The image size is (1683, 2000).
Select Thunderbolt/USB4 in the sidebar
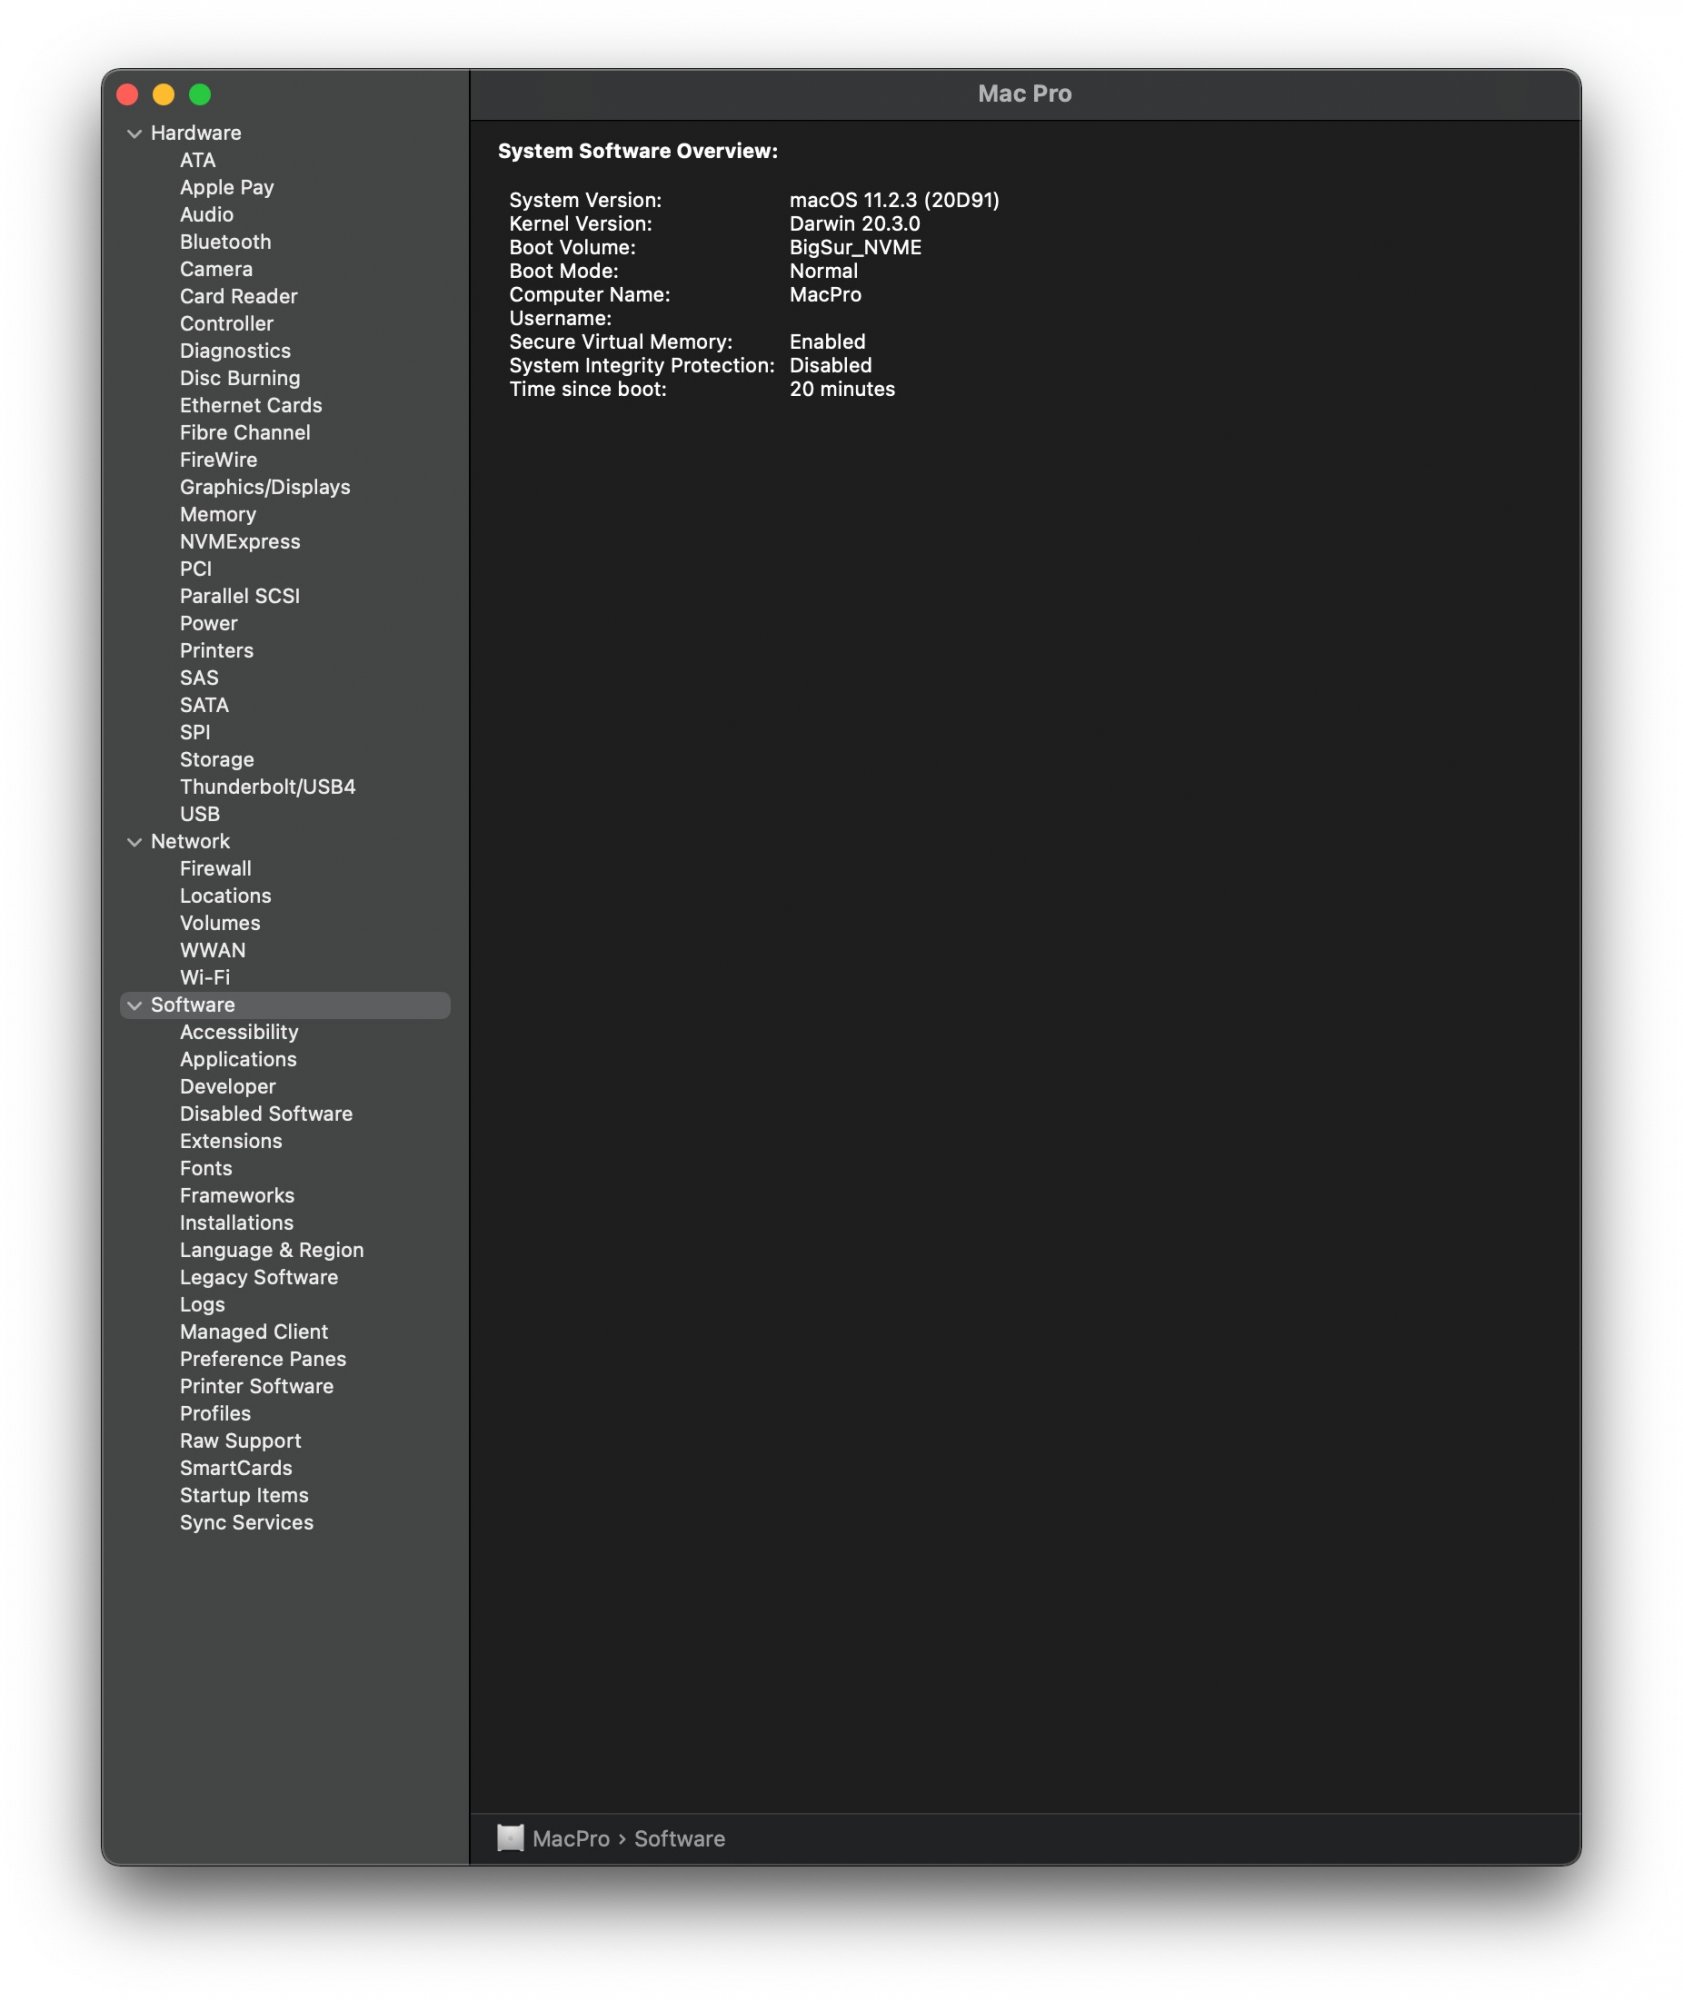click(267, 786)
